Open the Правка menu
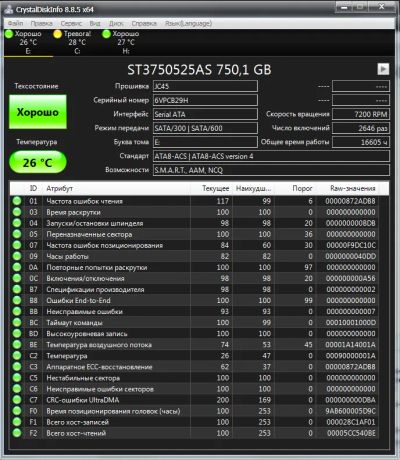 (x=41, y=23)
